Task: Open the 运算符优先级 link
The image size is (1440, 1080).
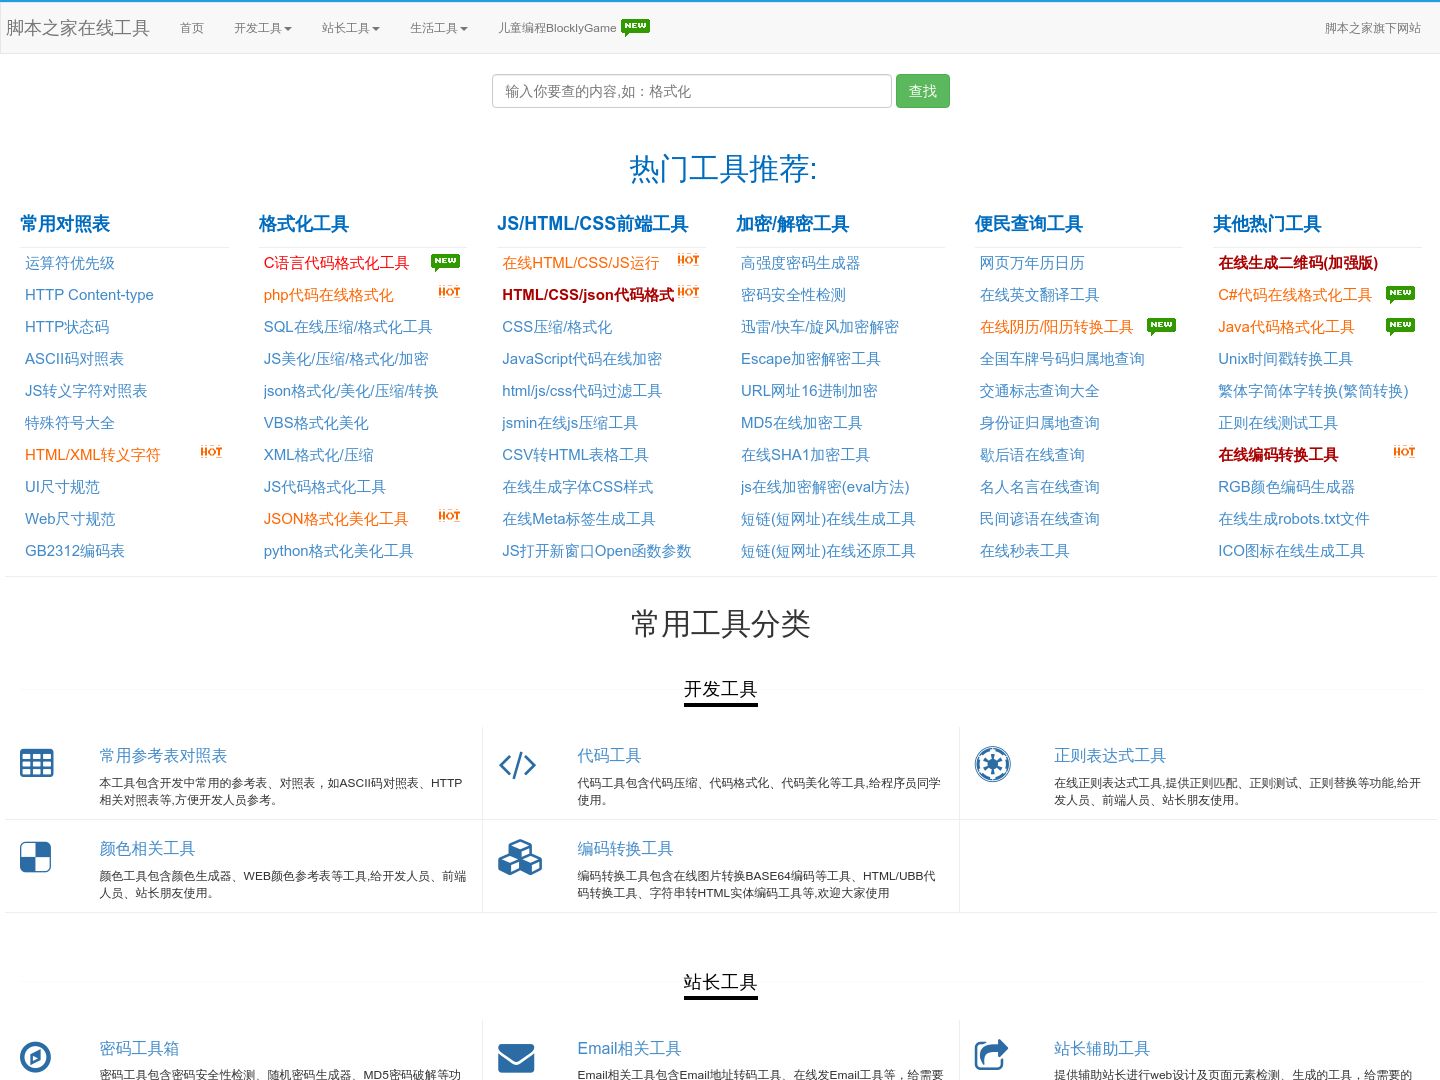Action: point(70,263)
